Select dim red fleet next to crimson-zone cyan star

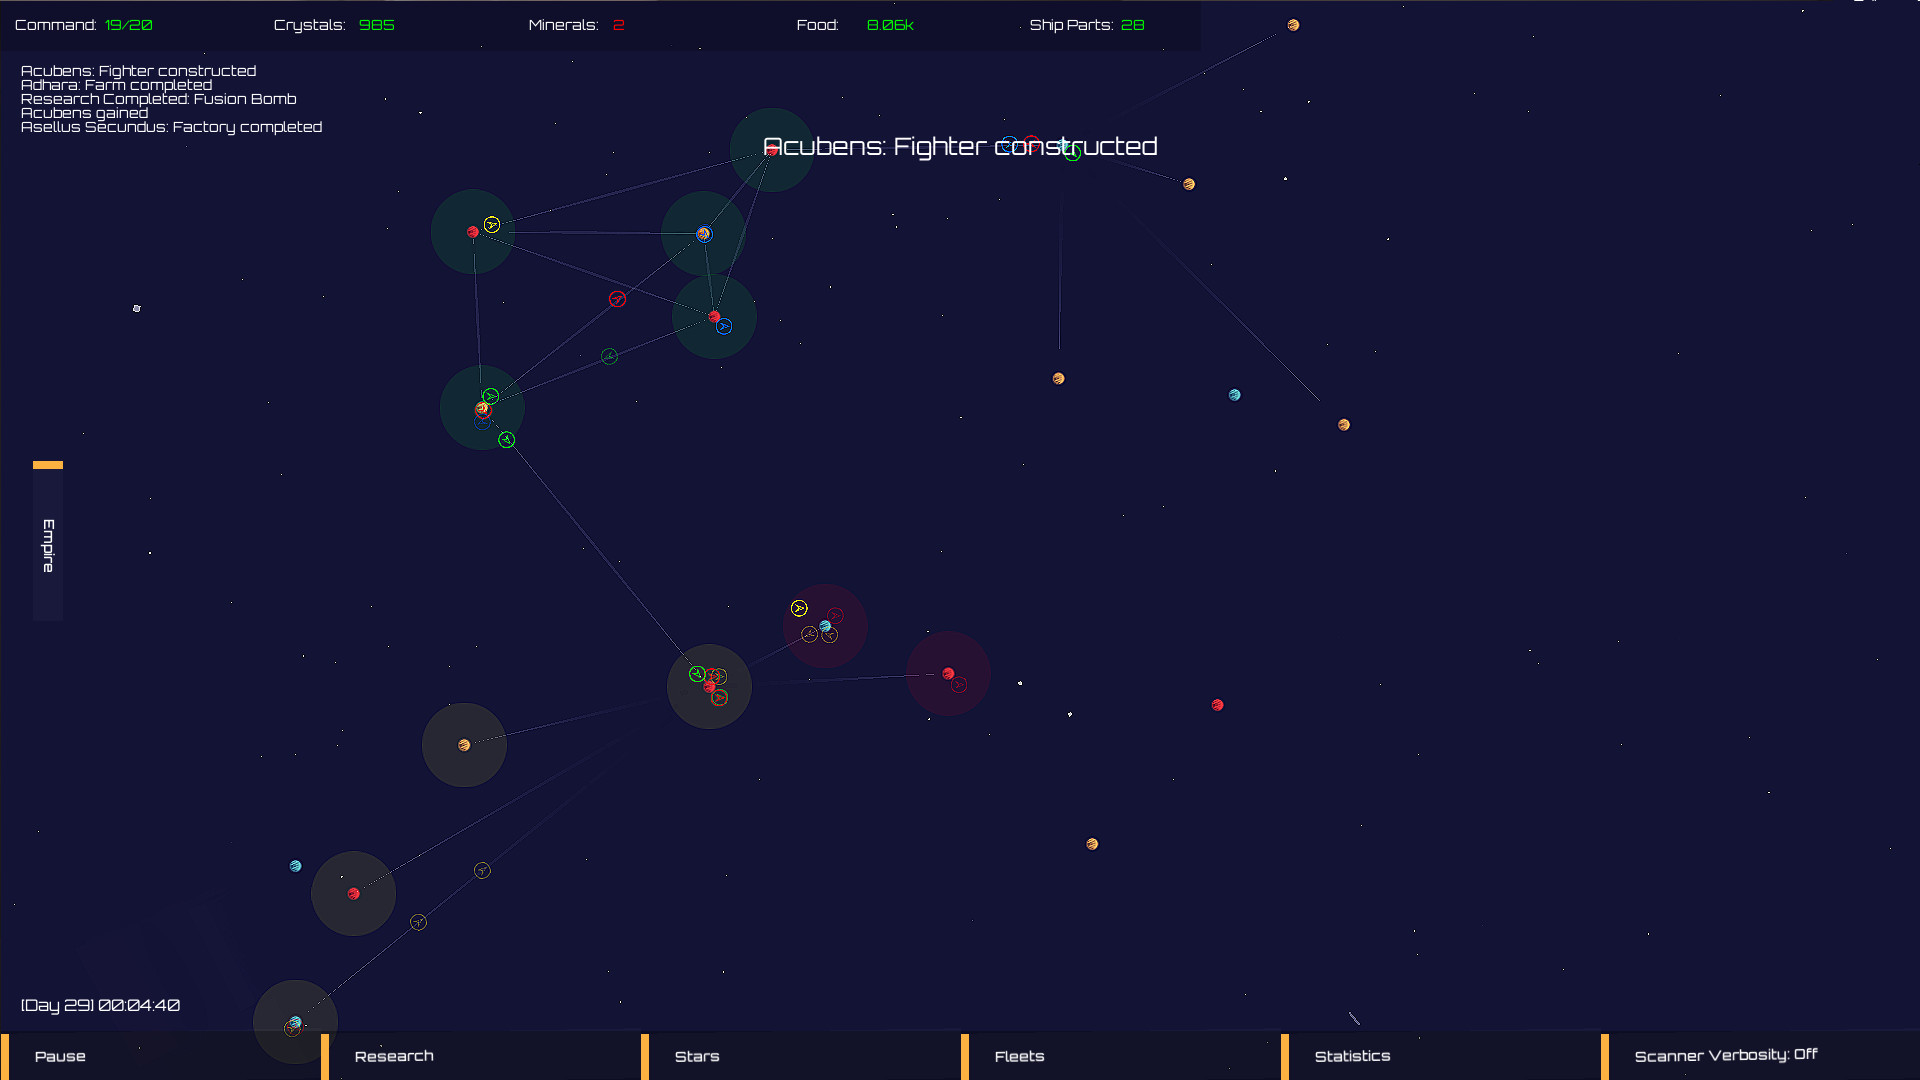pyautogui.click(x=836, y=616)
